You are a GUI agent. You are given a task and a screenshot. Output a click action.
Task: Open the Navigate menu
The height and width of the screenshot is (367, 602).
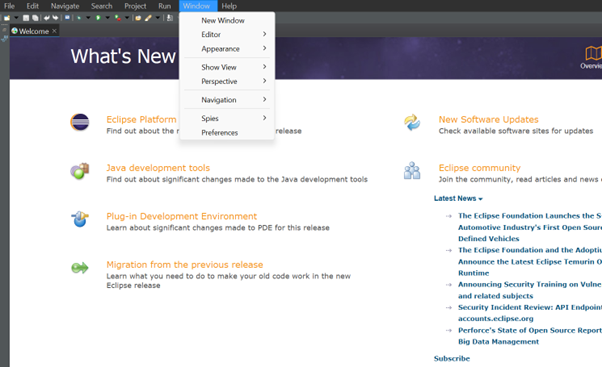coord(65,6)
